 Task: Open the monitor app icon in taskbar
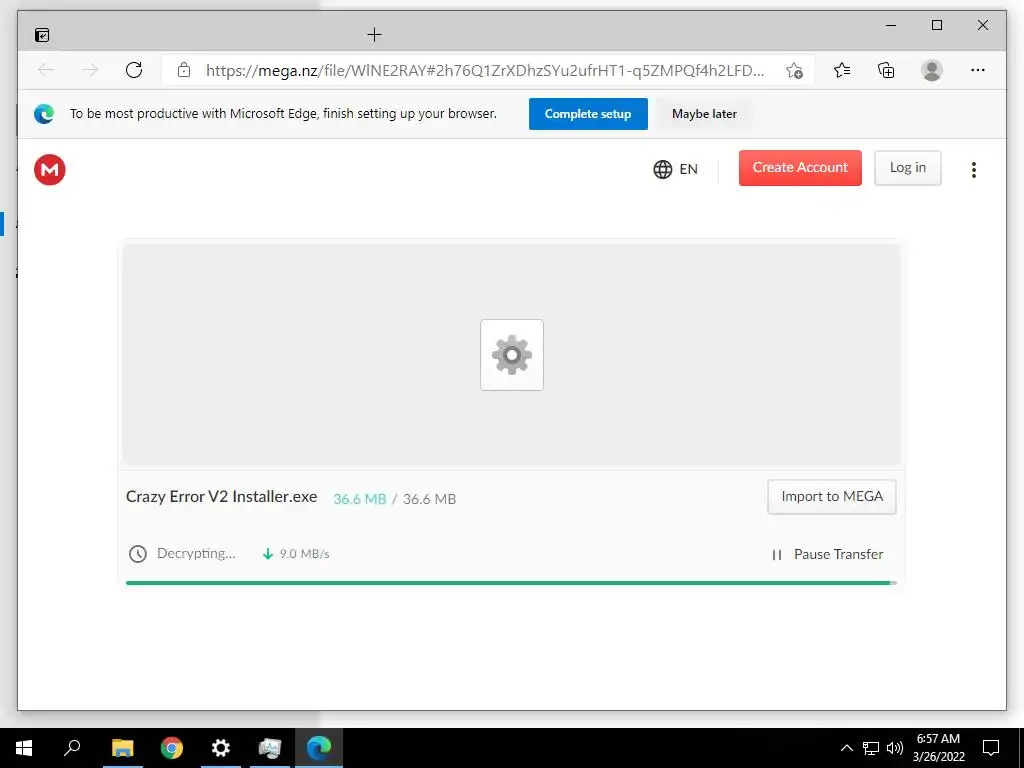tap(270, 748)
